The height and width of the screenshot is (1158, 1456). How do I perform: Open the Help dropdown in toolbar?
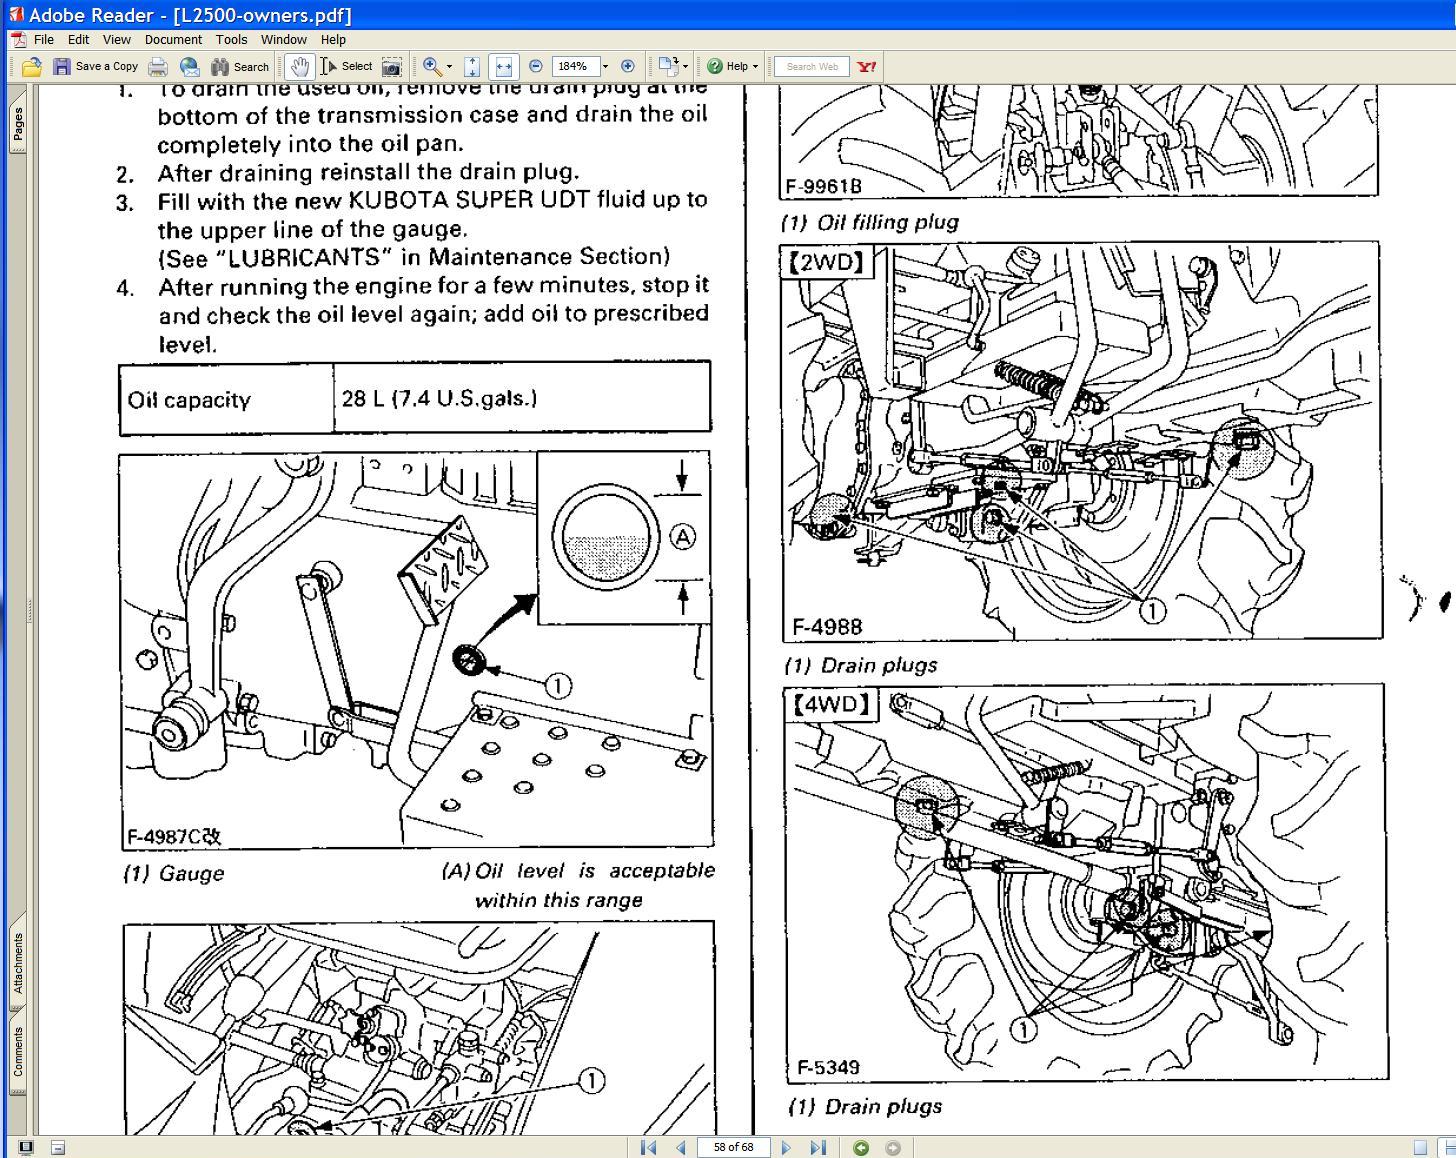pos(733,67)
